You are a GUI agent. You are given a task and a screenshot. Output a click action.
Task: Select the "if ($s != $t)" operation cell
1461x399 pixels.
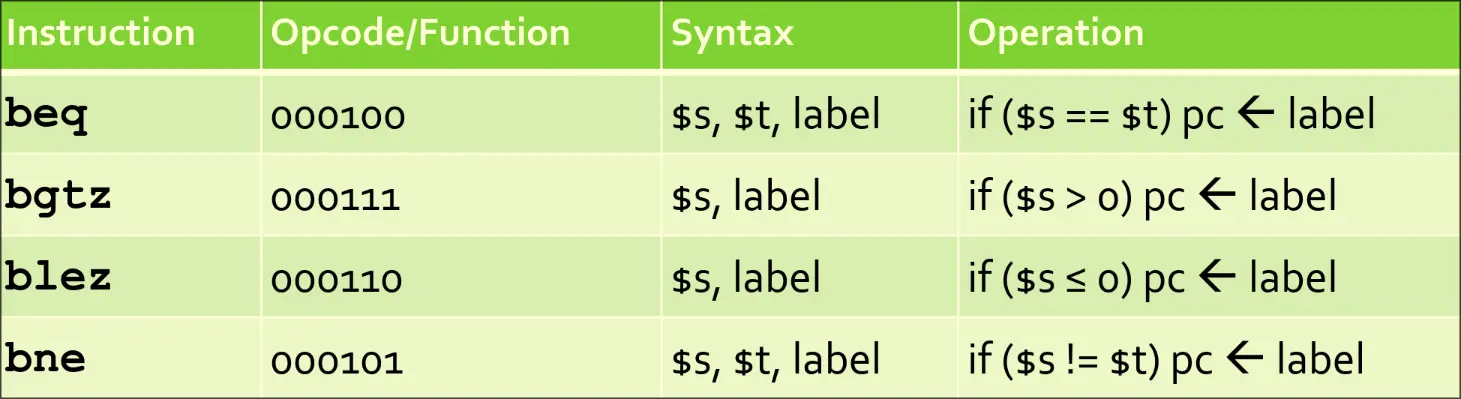pyautogui.click(x=1209, y=357)
